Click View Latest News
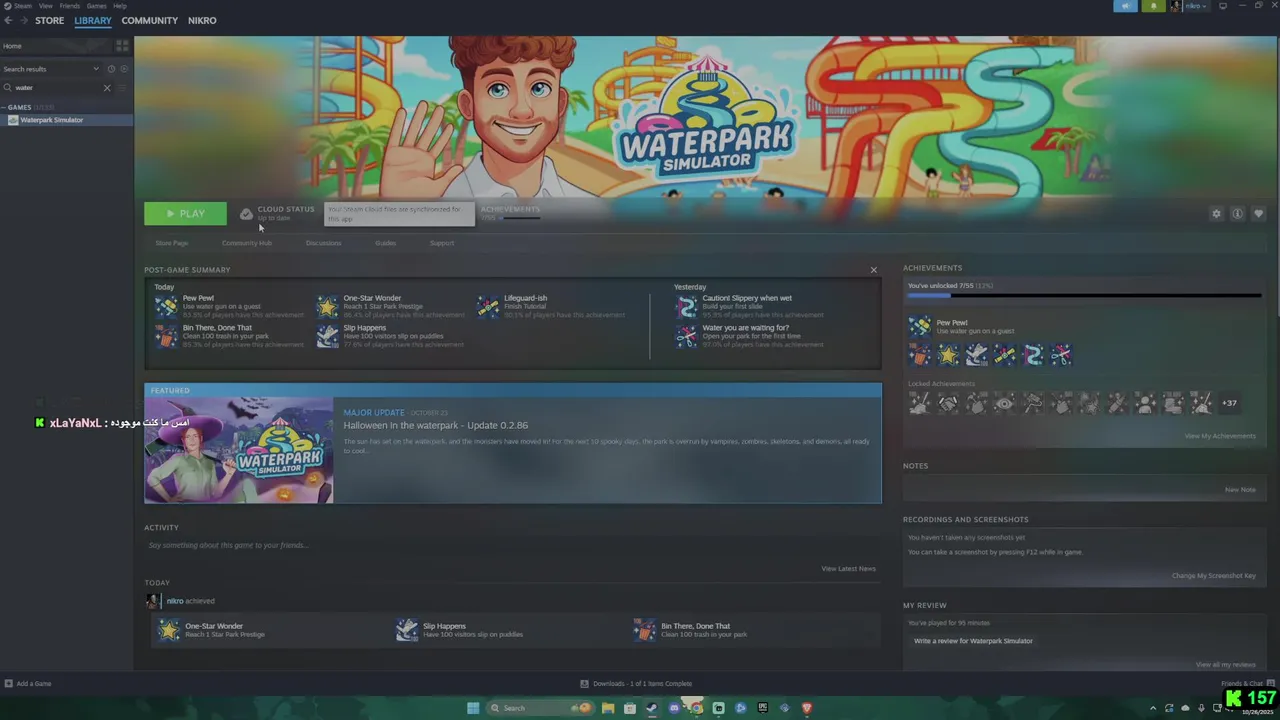1280x720 pixels. [x=848, y=569]
